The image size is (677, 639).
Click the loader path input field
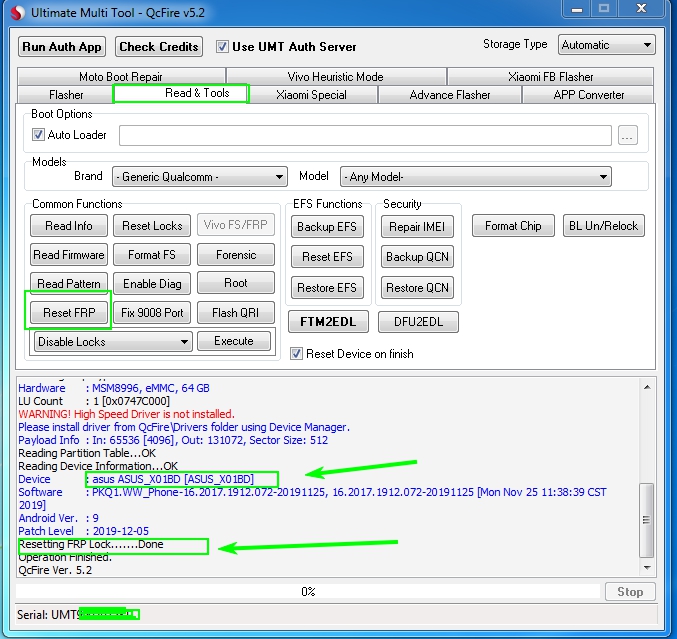point(365,135)
